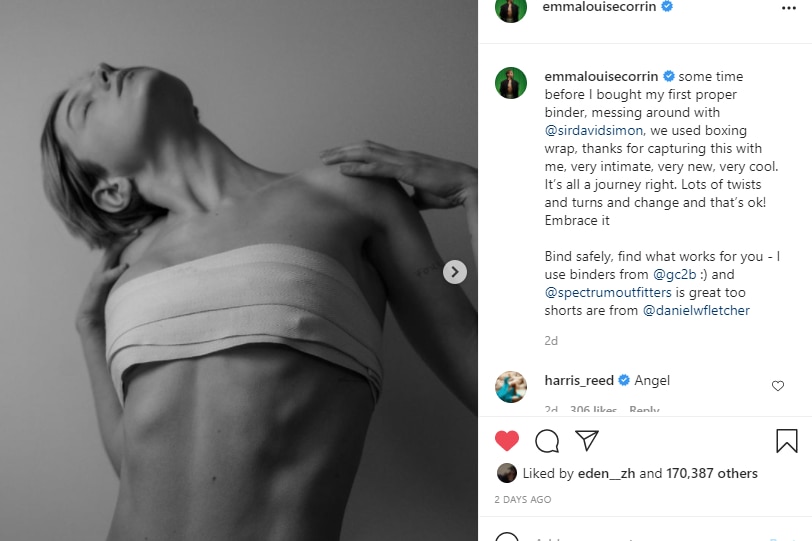Open the eden__zh username in likes

(x=606, y=473)
